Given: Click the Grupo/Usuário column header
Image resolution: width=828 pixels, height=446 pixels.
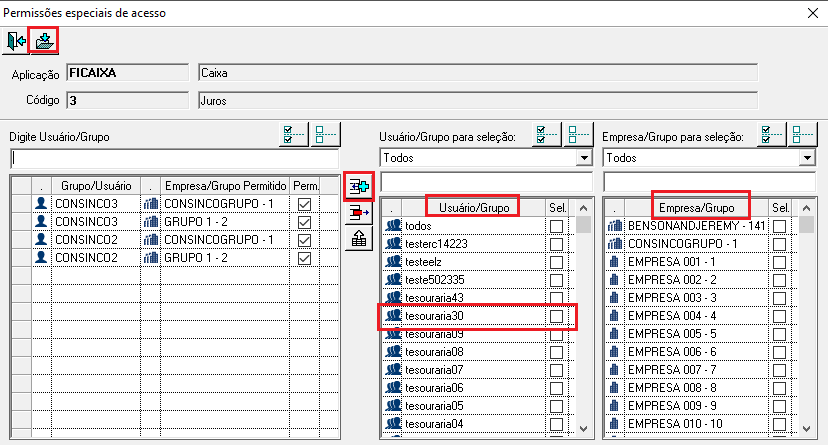Looking at the screenshot, I should [x=96, y=186].
